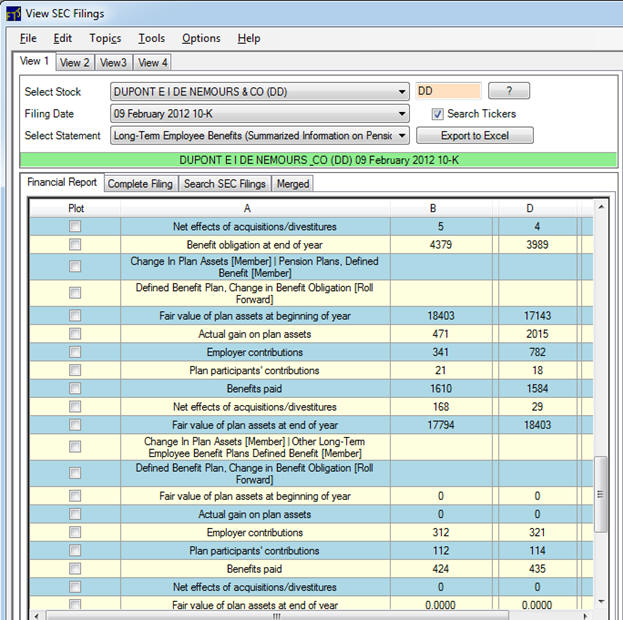Click the question mark help button
Viewport: 623px width, 620px height.
click(x=509, y=91)
